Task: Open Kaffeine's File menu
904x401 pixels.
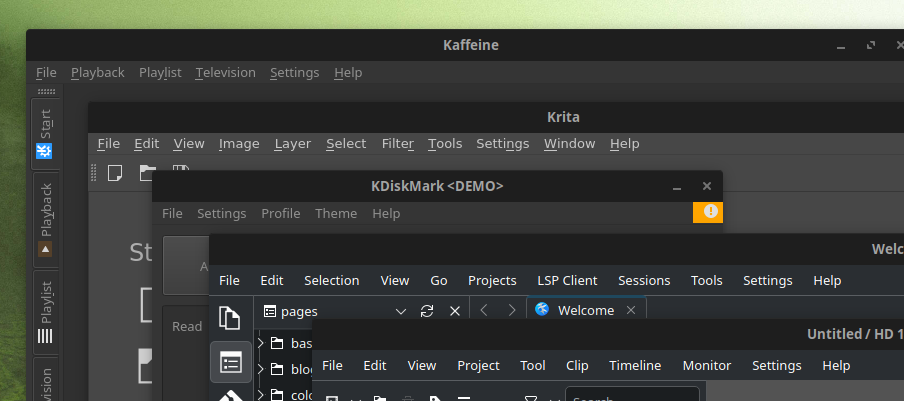Action: coord(46,73)
